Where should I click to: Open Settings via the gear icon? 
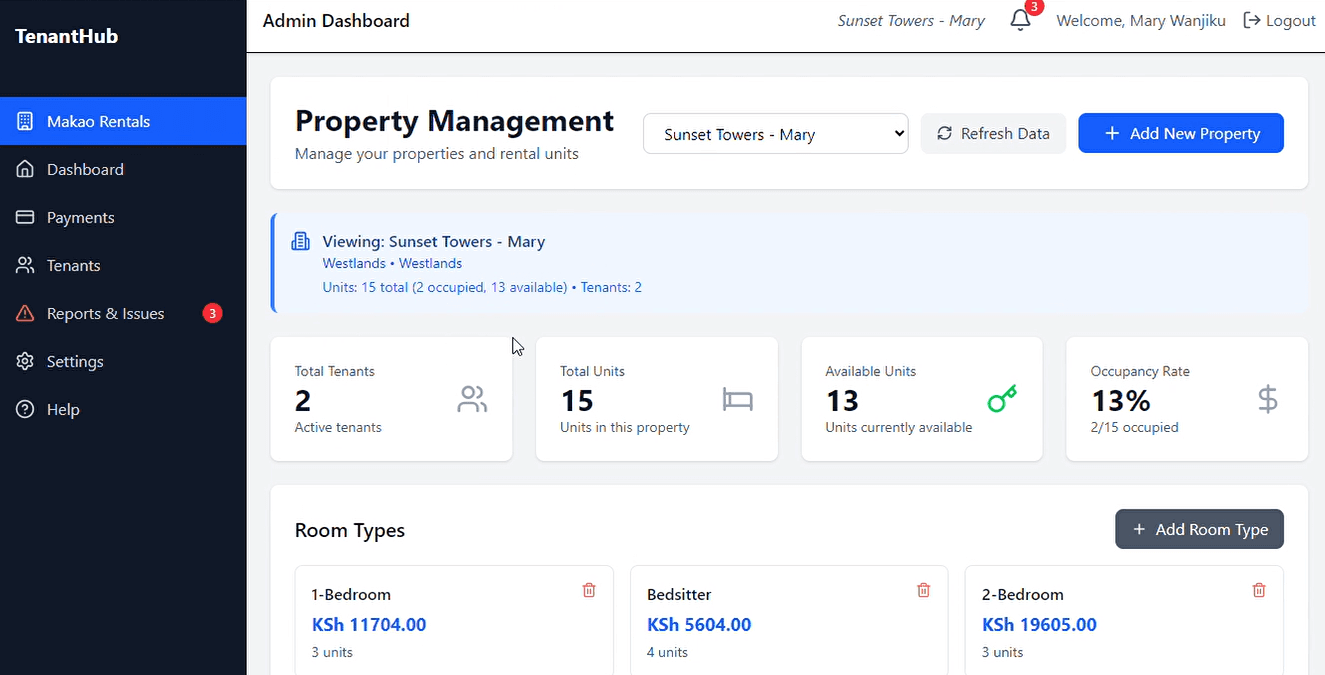(x=24, y=361)
